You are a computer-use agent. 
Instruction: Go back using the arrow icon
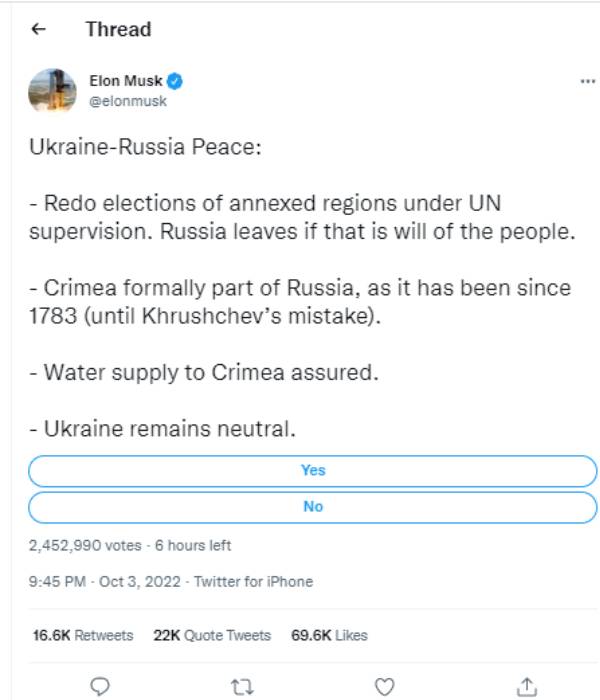click(39, 29)
